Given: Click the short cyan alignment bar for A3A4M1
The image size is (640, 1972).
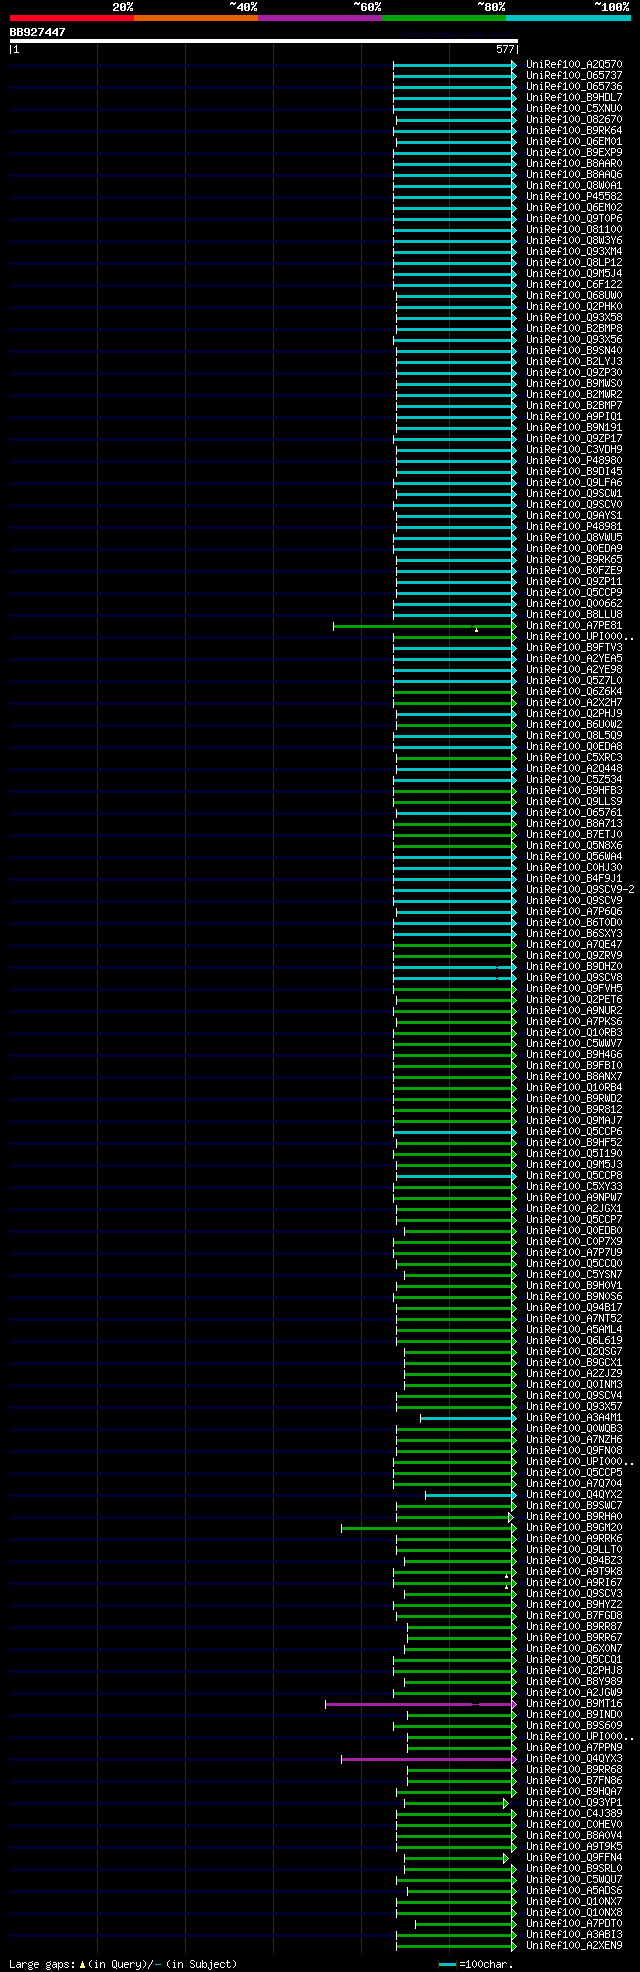Looking at the screenshot, I should tap(468, 1418).
